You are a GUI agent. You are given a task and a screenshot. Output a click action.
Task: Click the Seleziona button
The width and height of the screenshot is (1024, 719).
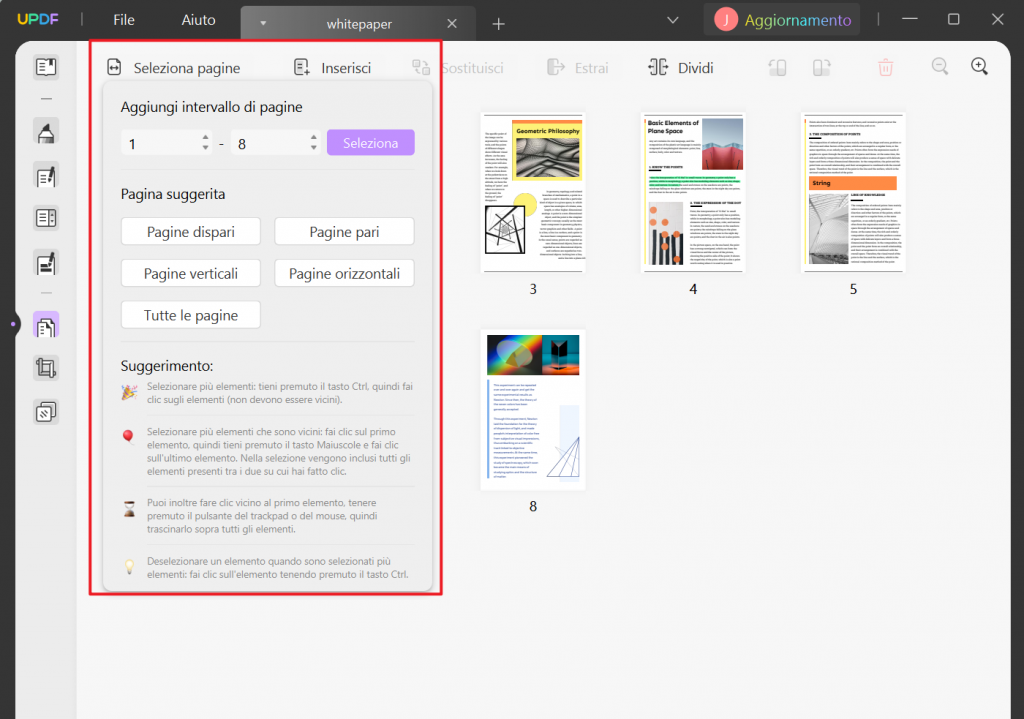click(370, 142)
